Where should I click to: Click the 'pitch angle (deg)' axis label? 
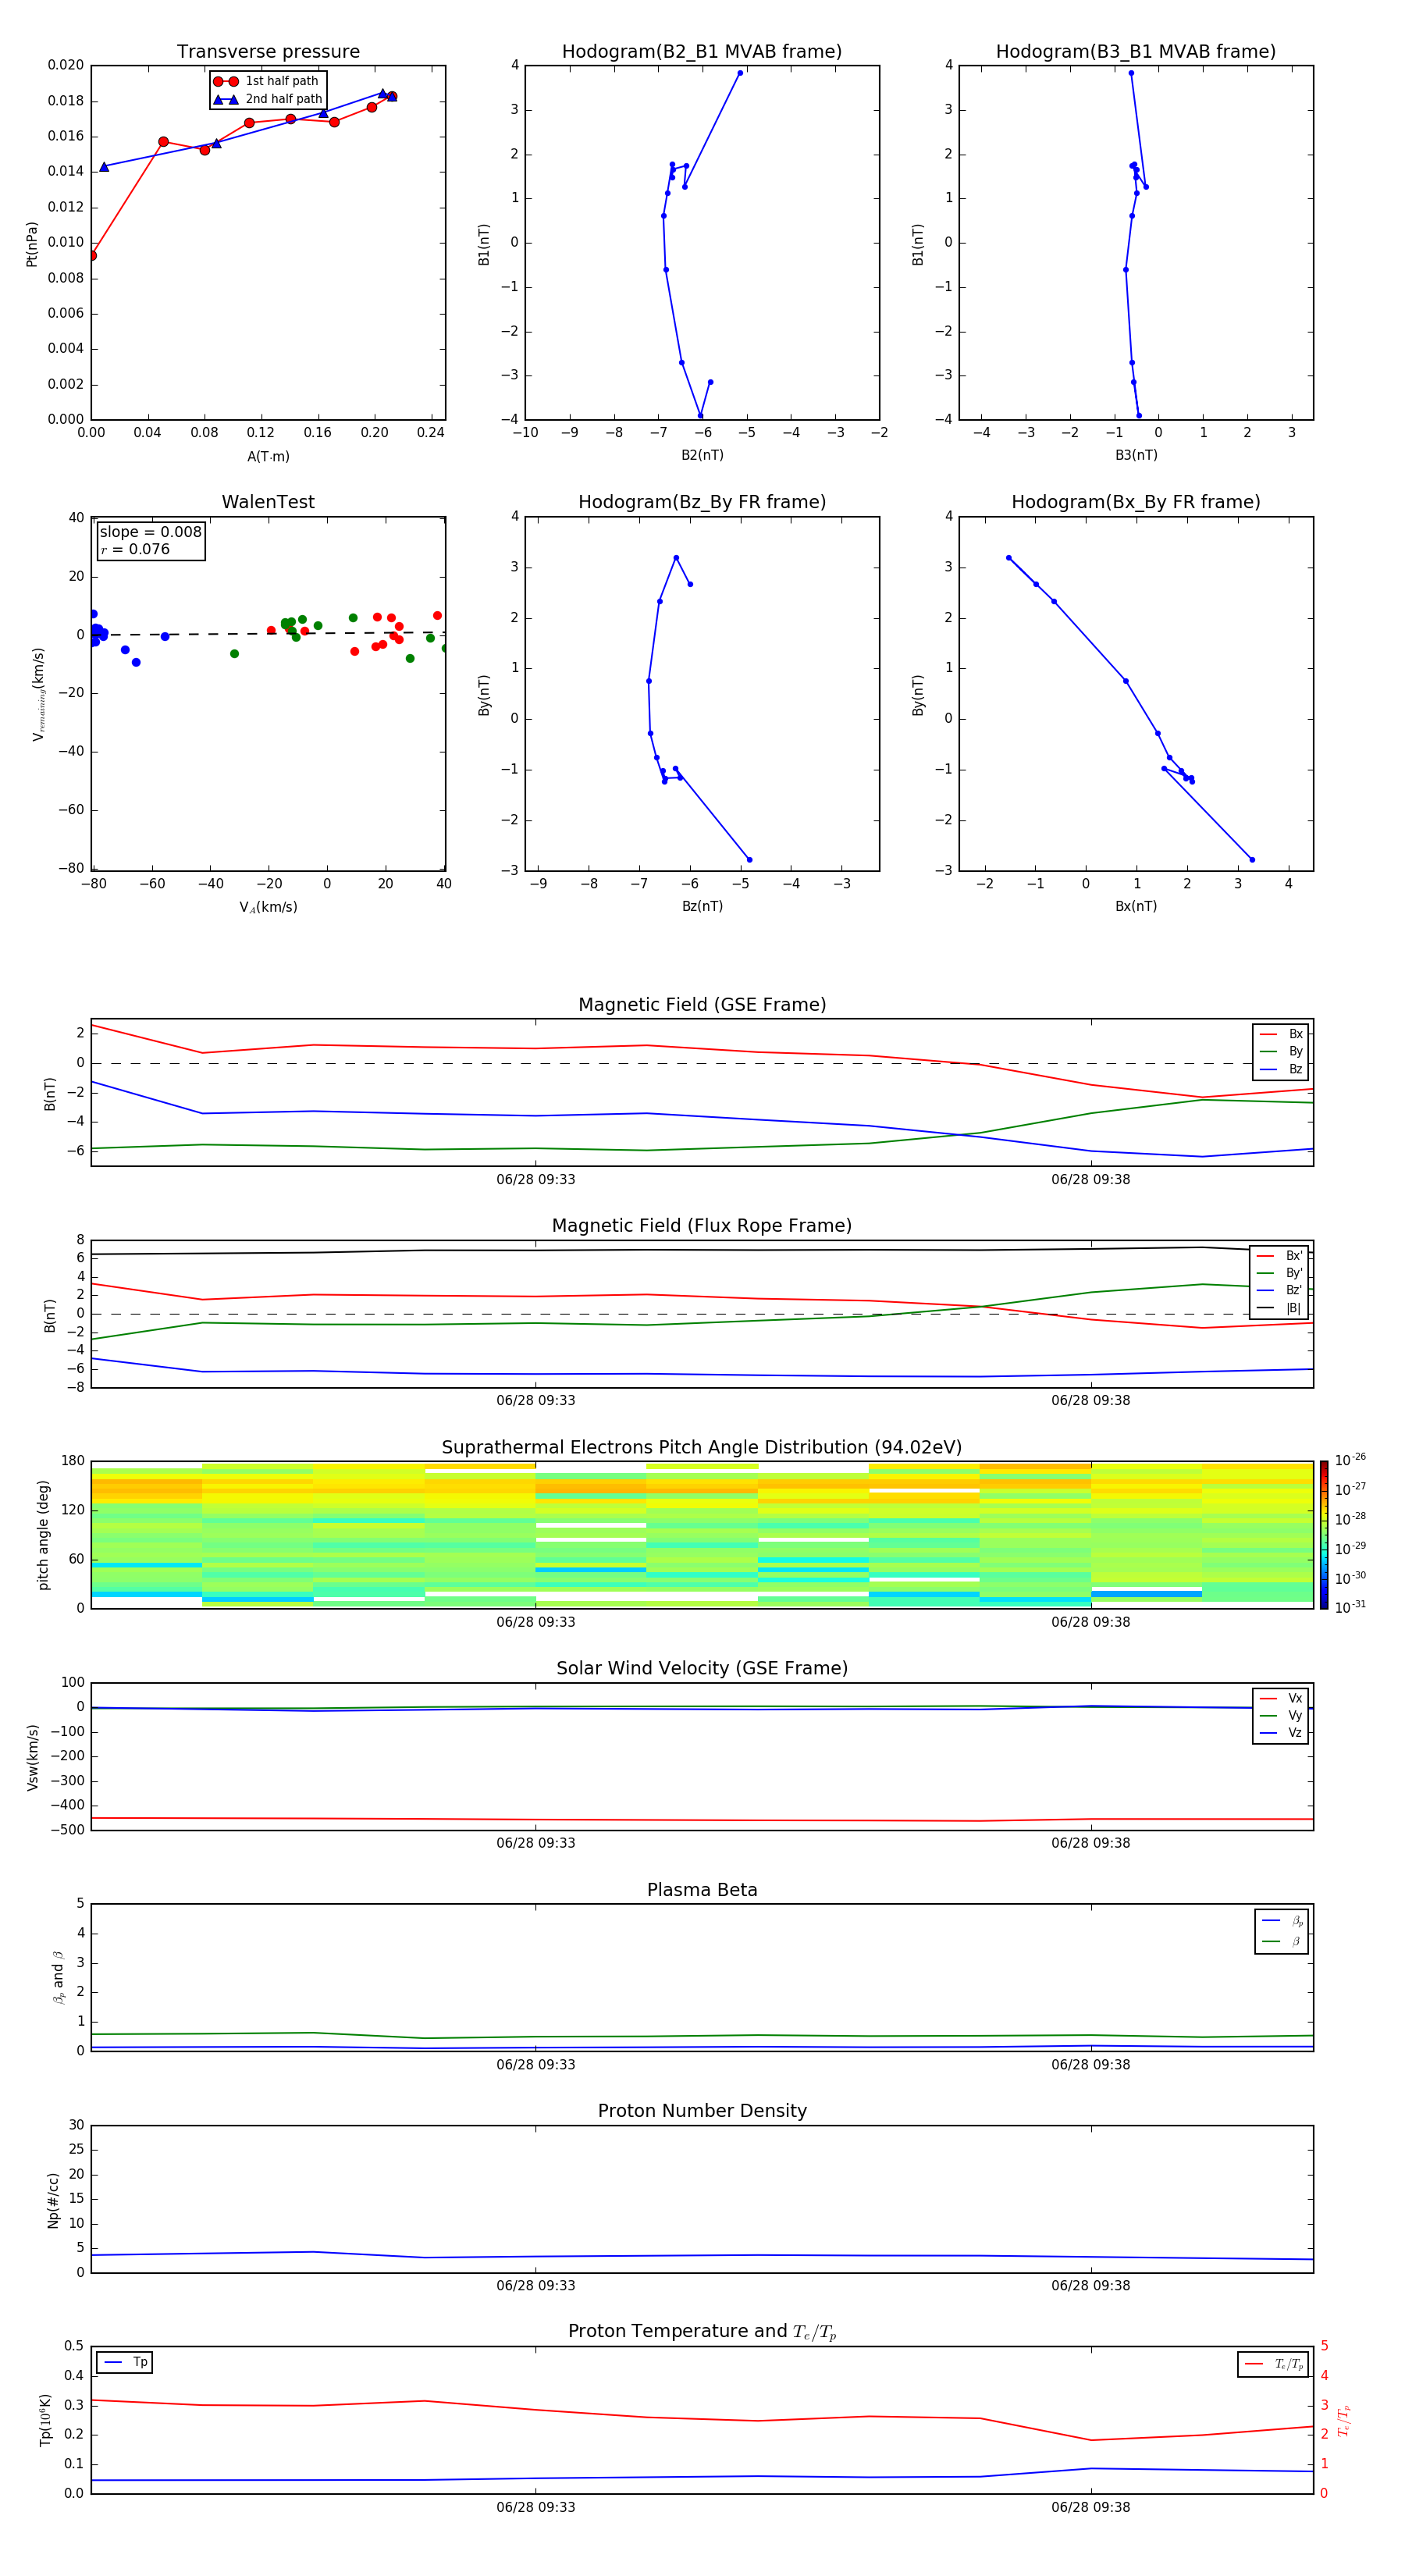point(43,1535)
